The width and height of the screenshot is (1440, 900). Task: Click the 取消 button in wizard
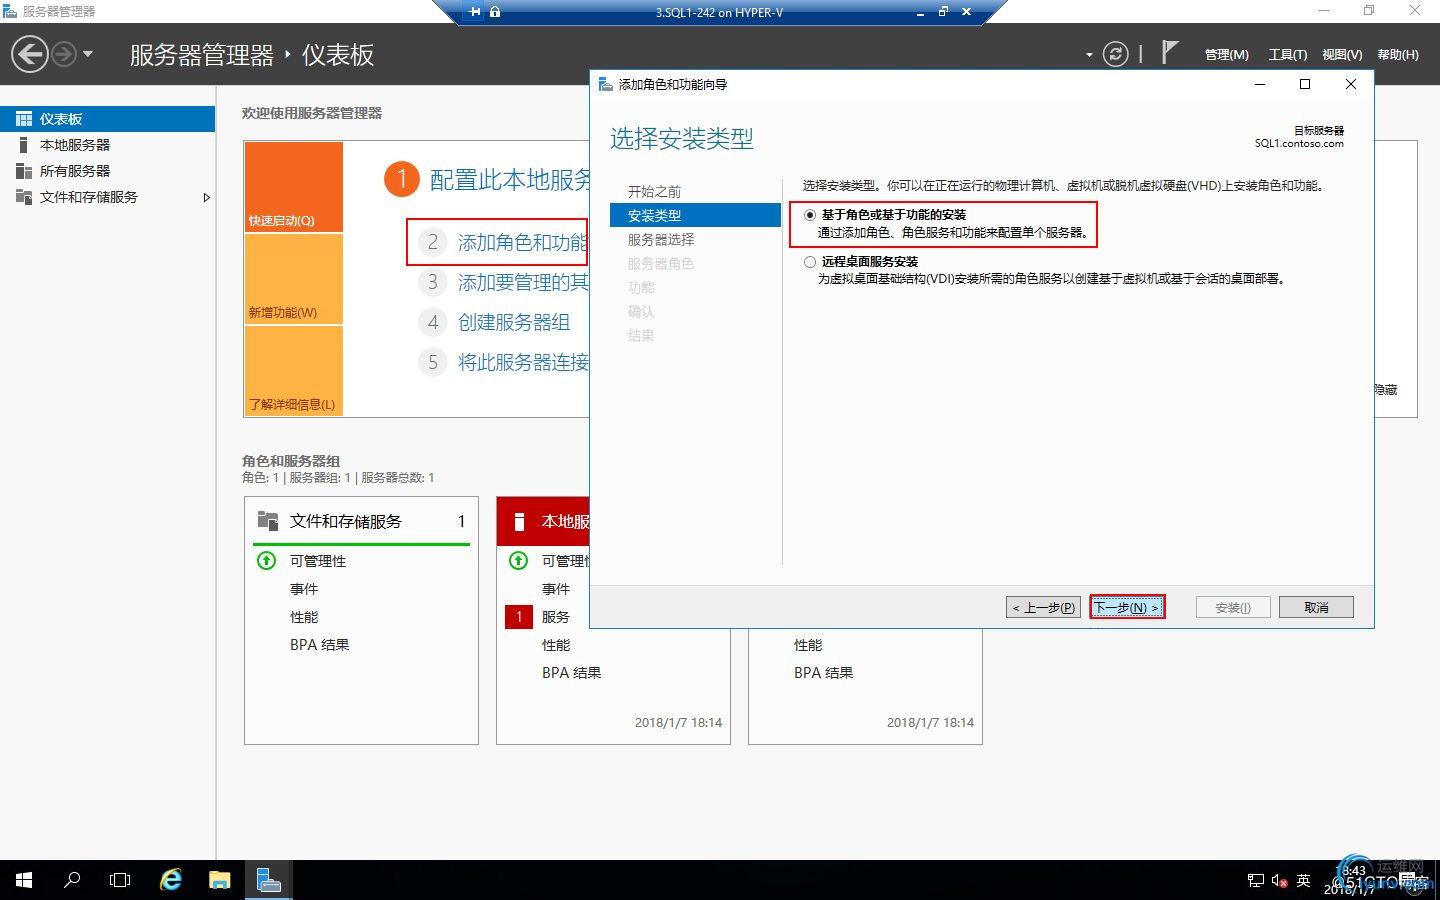[1316, 607]
